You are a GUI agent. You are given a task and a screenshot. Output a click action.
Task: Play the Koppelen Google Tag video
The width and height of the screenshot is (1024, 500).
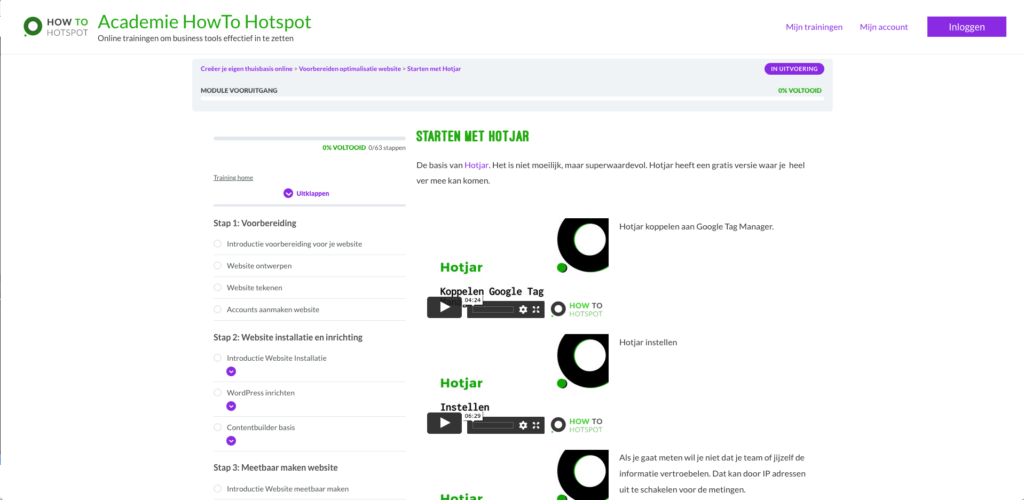click(444, 308)
